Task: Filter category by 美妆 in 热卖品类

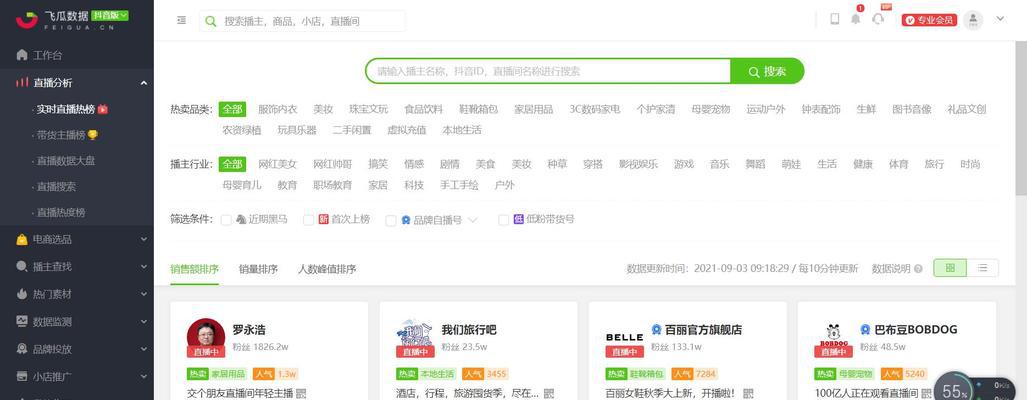Action: click(323, 109)
